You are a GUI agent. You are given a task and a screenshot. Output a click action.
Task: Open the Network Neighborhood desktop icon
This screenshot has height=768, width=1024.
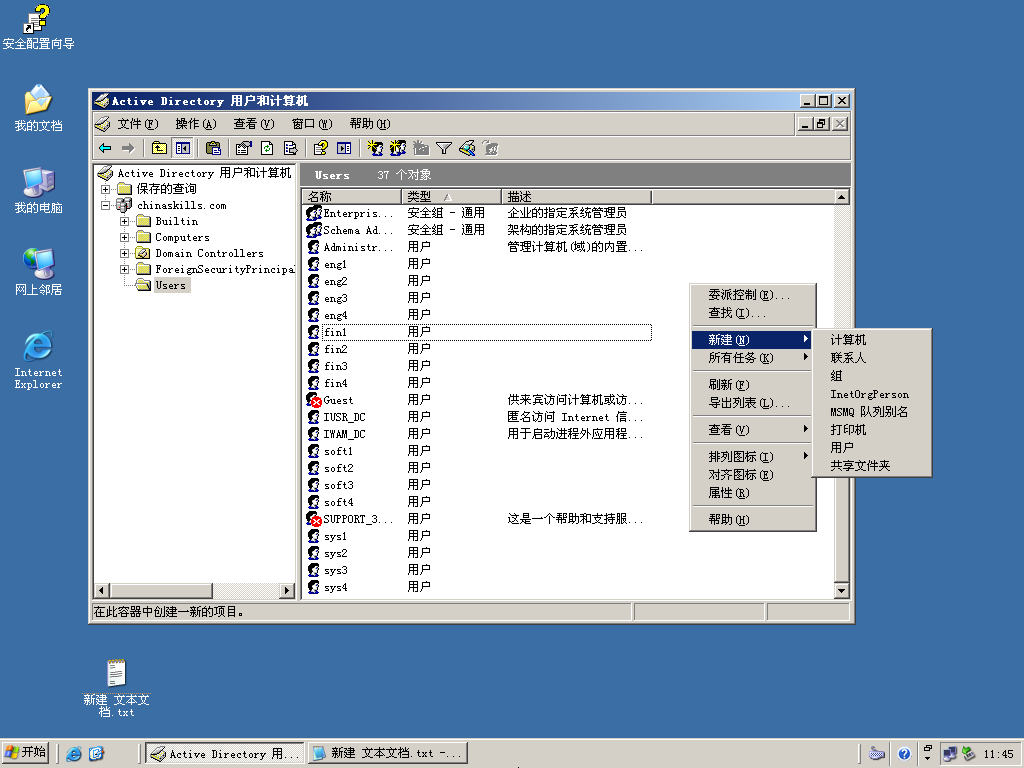point(38,272)
